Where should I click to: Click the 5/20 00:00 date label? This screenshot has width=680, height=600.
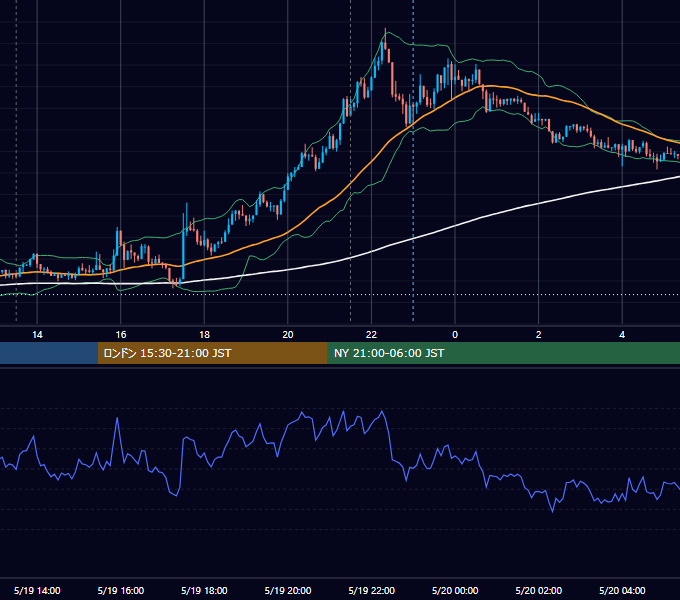pos(455,590)
